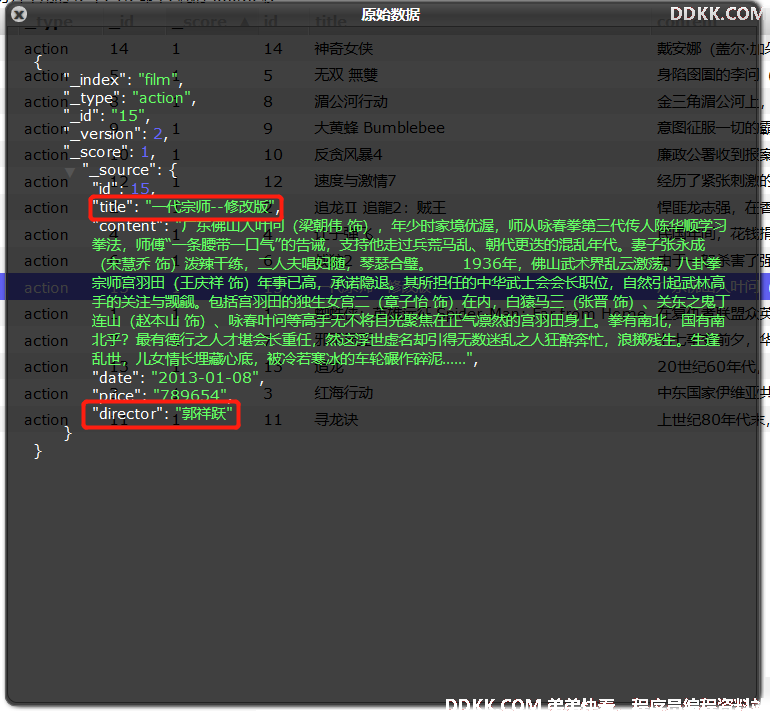Click the 戴安娜 content cell in the table
Image resolution: width=770 pixels, height=716 pixels.
point(712,49)
